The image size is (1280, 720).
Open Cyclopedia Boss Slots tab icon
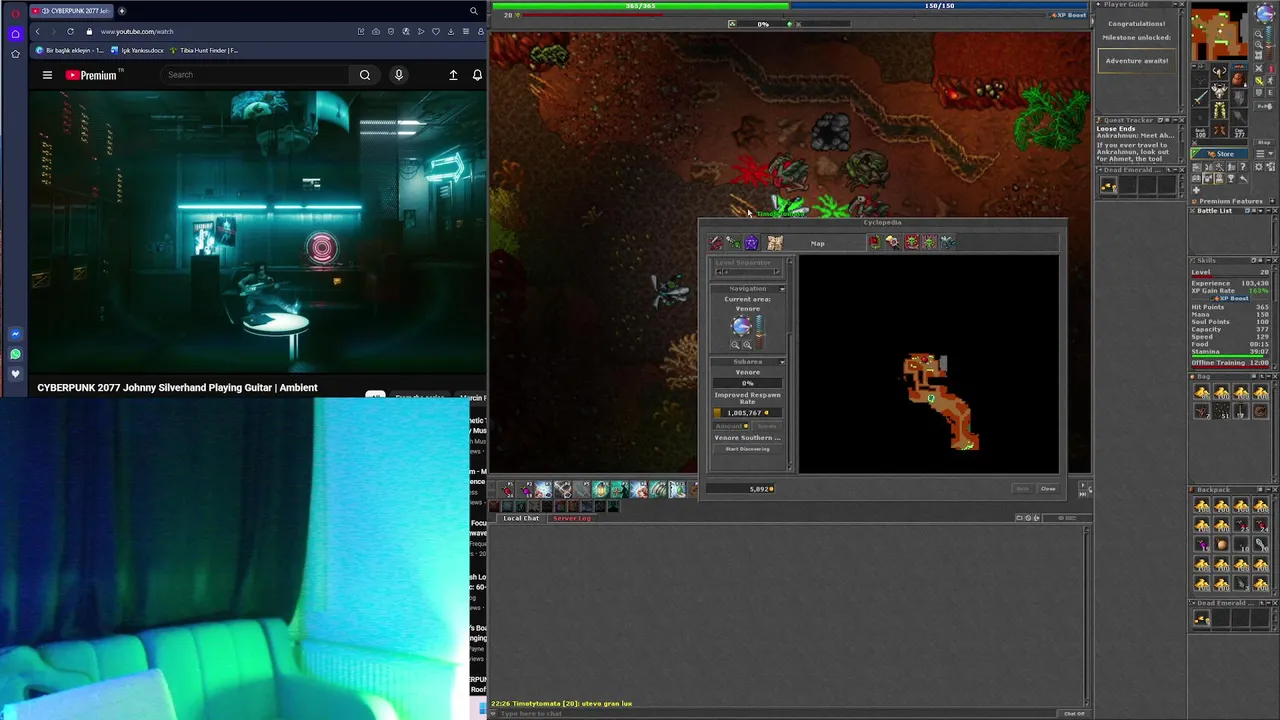coord(929,242)
